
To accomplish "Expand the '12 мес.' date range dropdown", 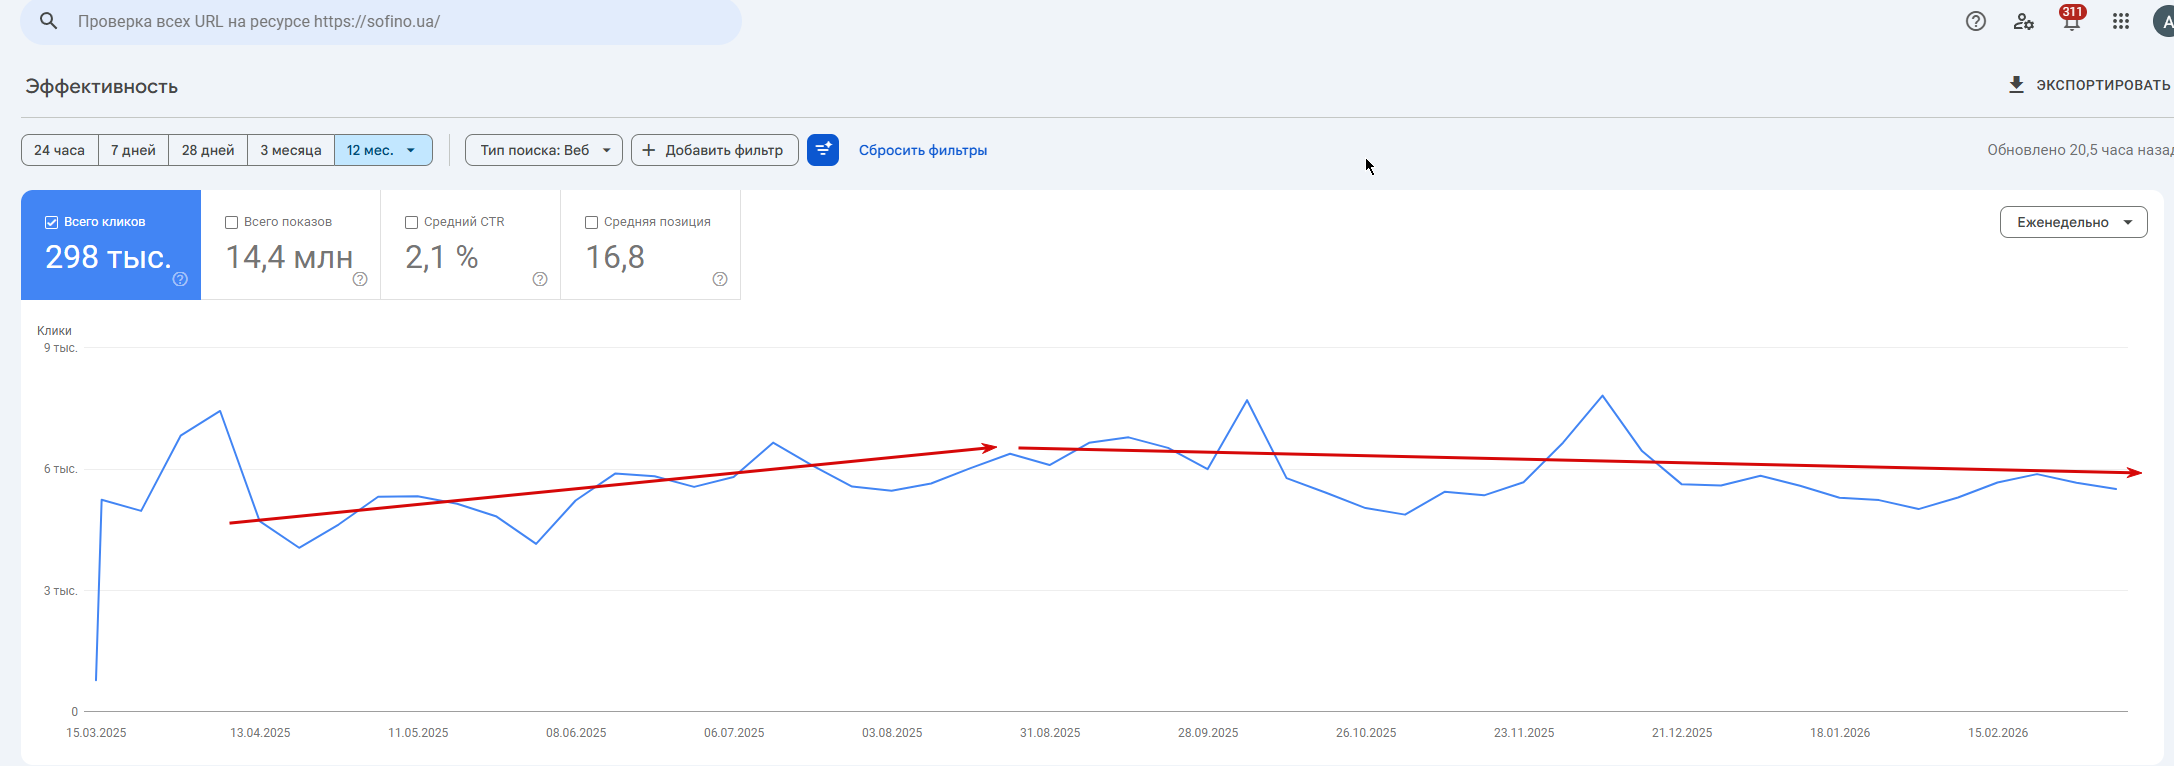I will [383, 150].
